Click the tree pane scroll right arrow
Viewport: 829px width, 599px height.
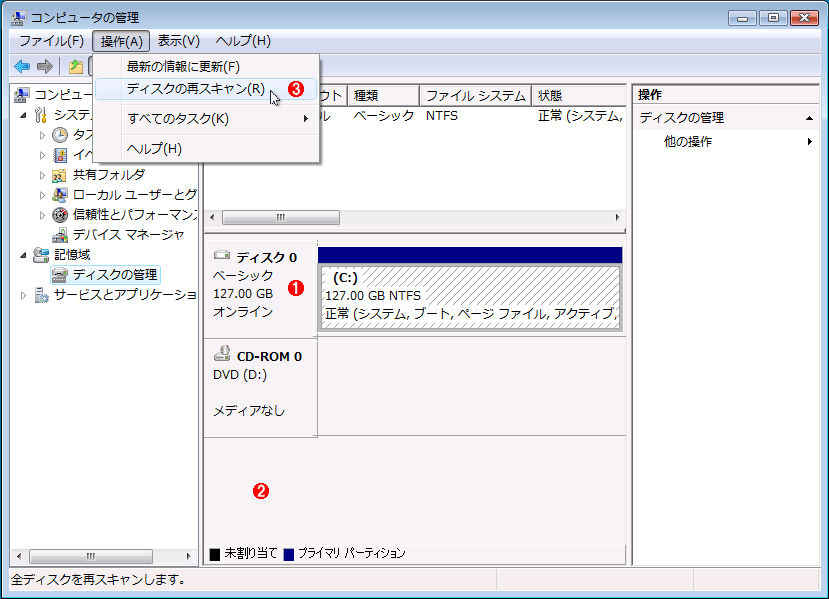[188, 556]
